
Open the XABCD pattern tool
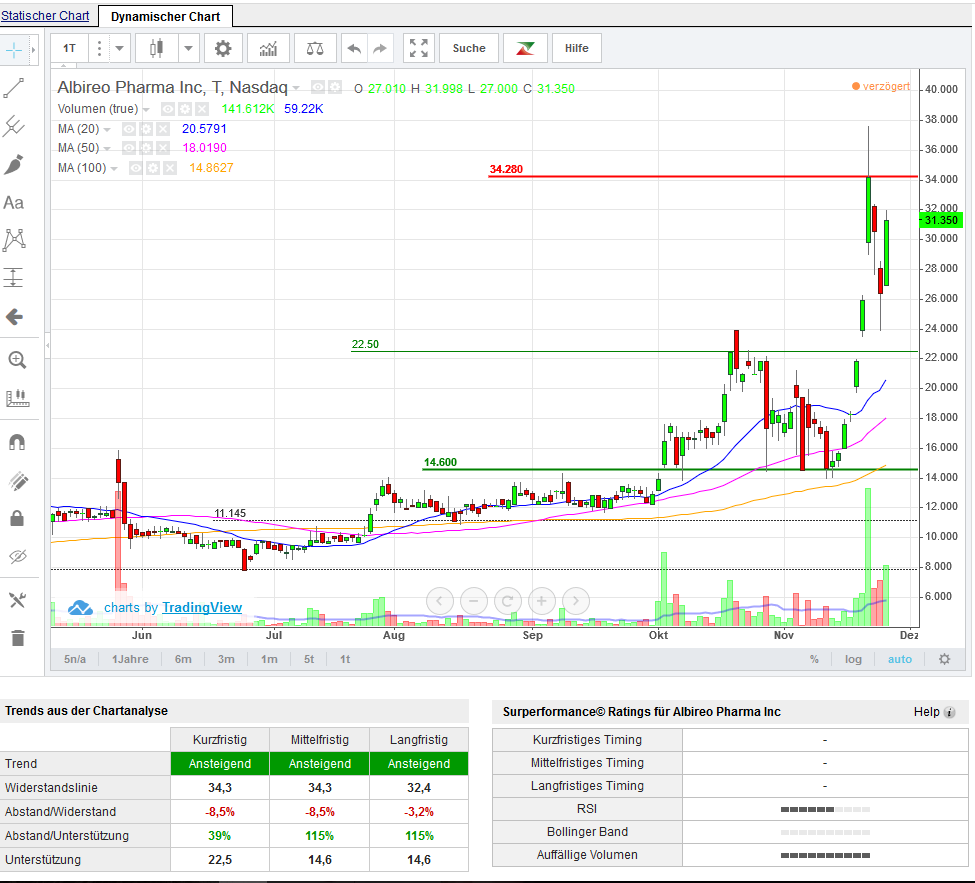(x=14, y=240)
